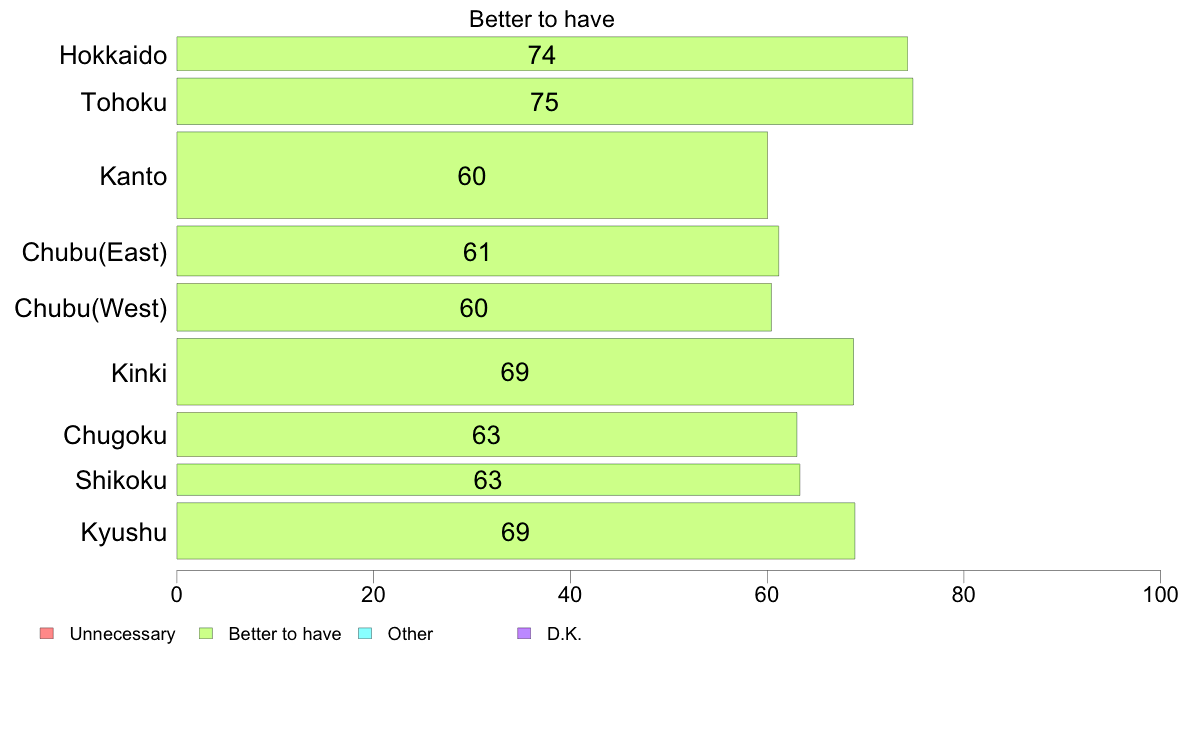This screenshot has width=1188, height=736.
Task: Select the Chubu(West) bar showing 60
Action: coord(474,307)
